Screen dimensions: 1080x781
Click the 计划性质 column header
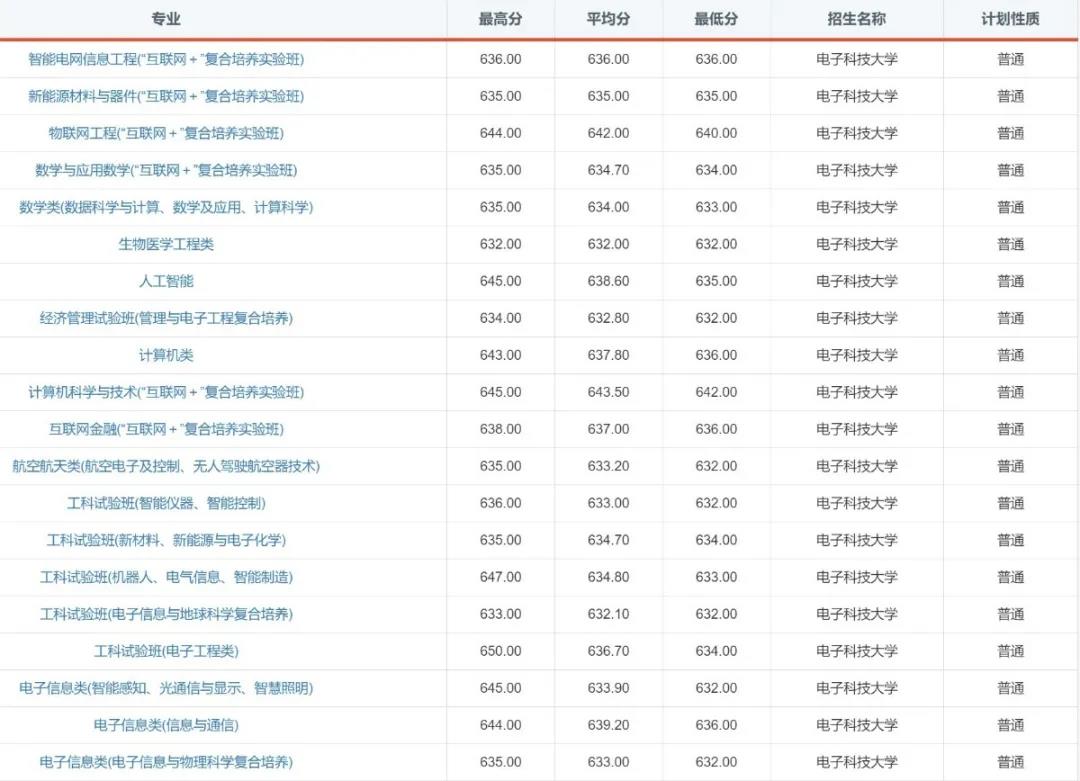tap(1011, 18)
